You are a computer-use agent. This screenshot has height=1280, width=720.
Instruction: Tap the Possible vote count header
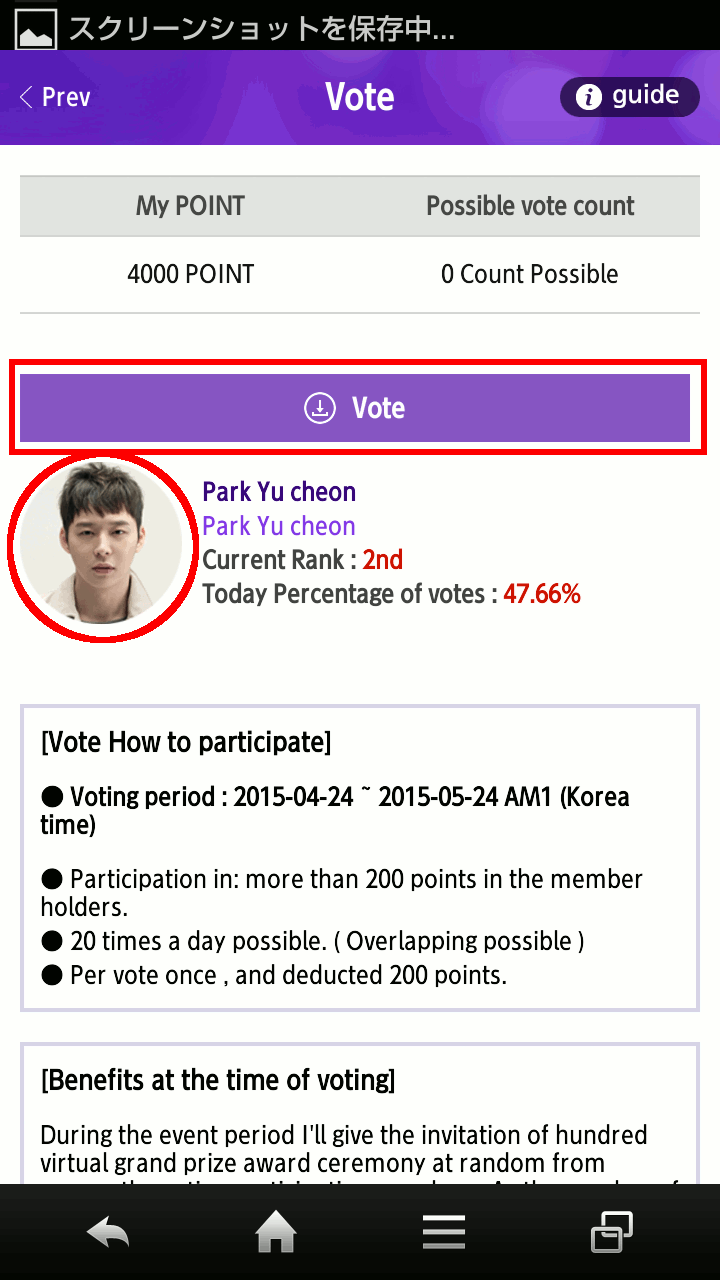coord(530,206)
